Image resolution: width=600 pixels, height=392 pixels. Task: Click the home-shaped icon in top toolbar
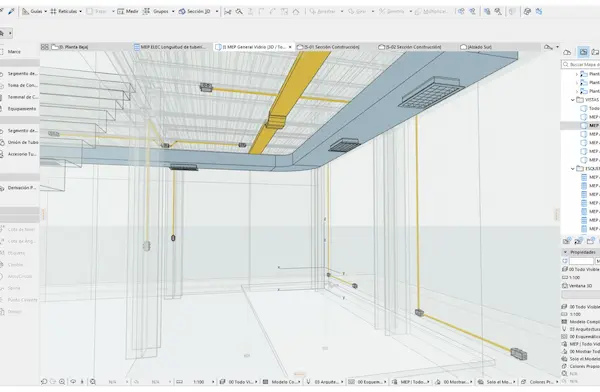coord(296,11)
